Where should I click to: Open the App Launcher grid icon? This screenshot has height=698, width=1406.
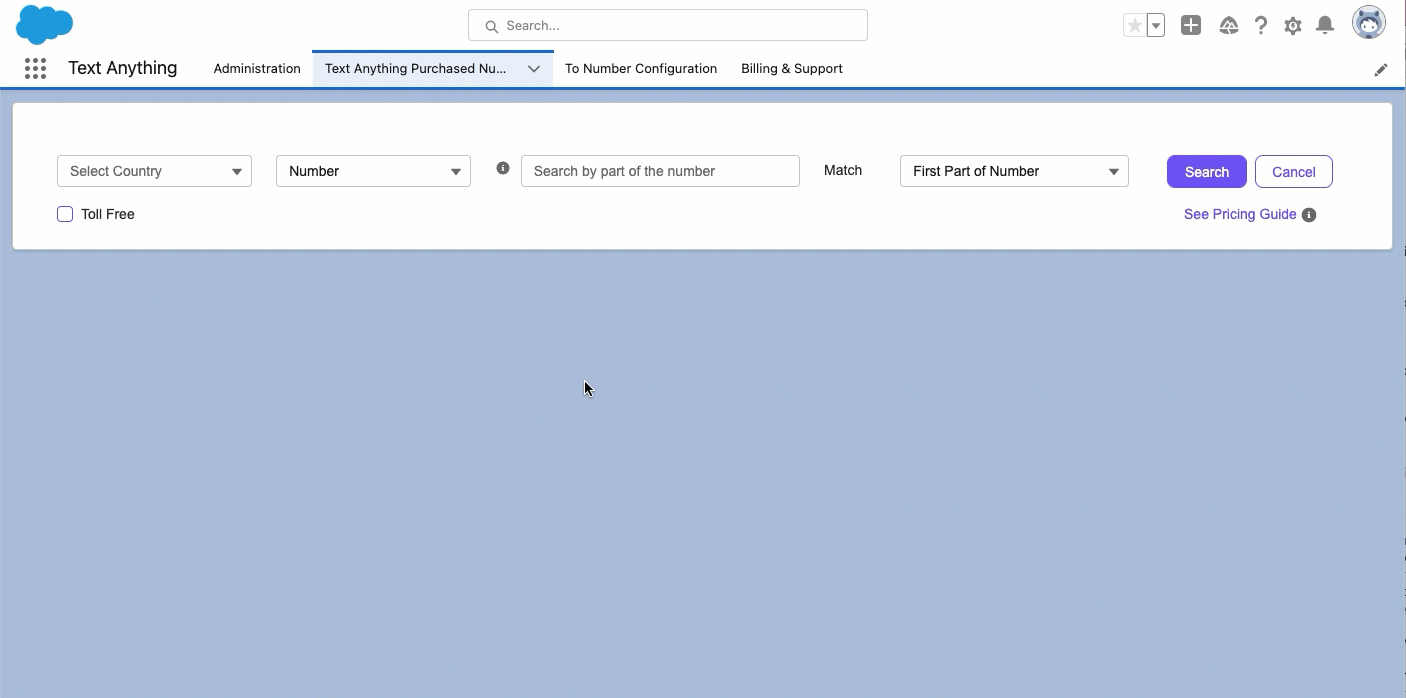click(35, 68)
